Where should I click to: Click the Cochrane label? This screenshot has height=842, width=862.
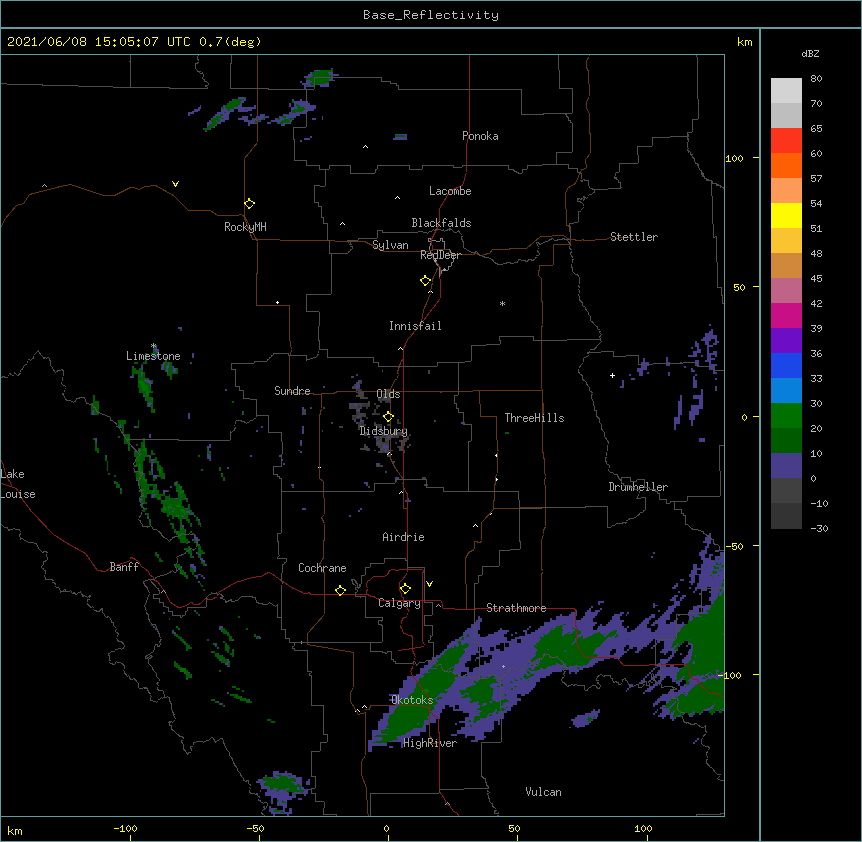(322, 568)
